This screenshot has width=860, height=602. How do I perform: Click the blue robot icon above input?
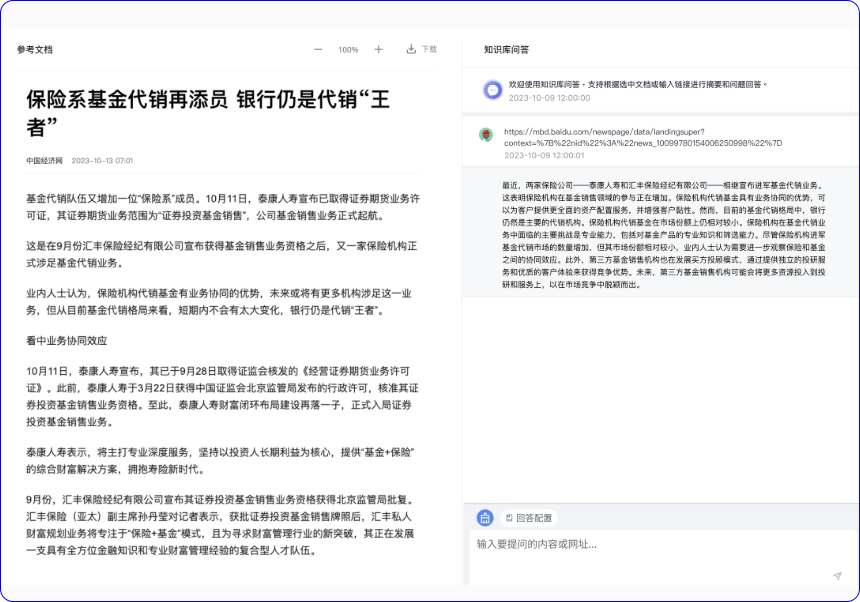pyautogui.click(x=485, y=518)
